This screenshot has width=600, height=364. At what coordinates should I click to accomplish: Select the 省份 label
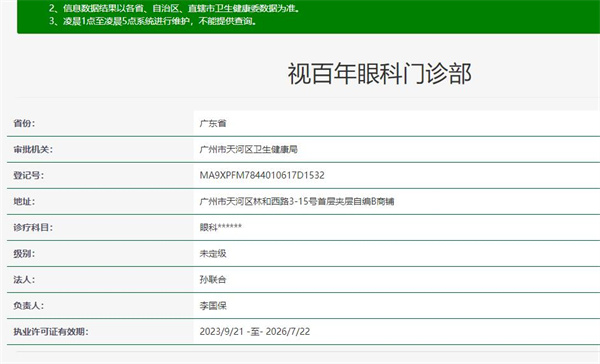[x=24, y=123]
